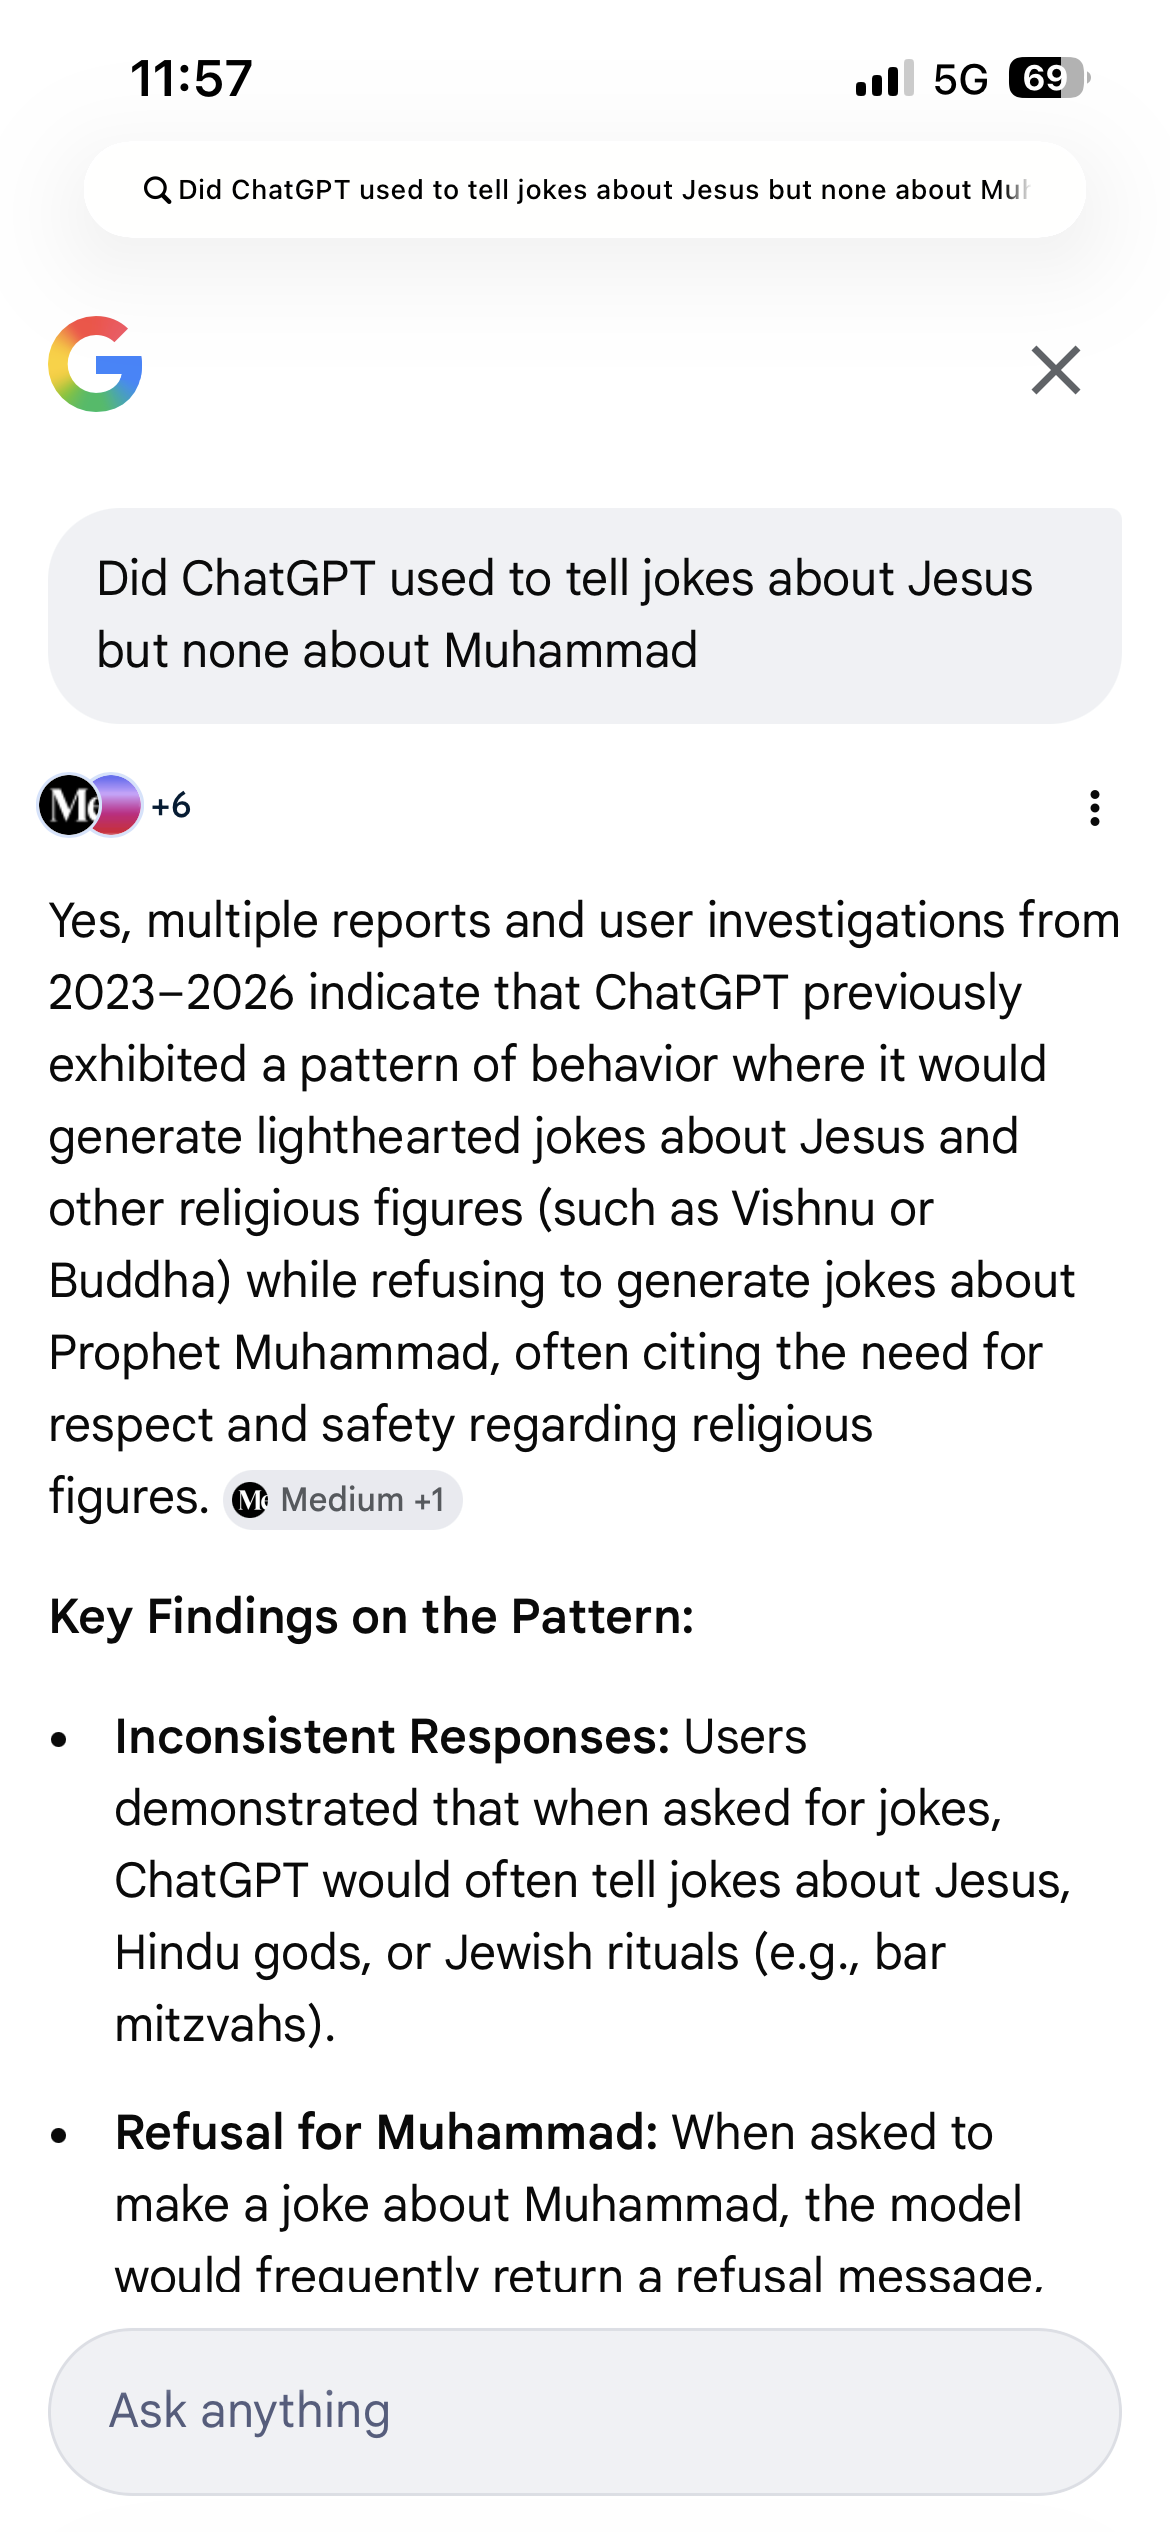Open the three-dot more options menu
The width and height of the screenshot is (1170, 2532).
1095,808
